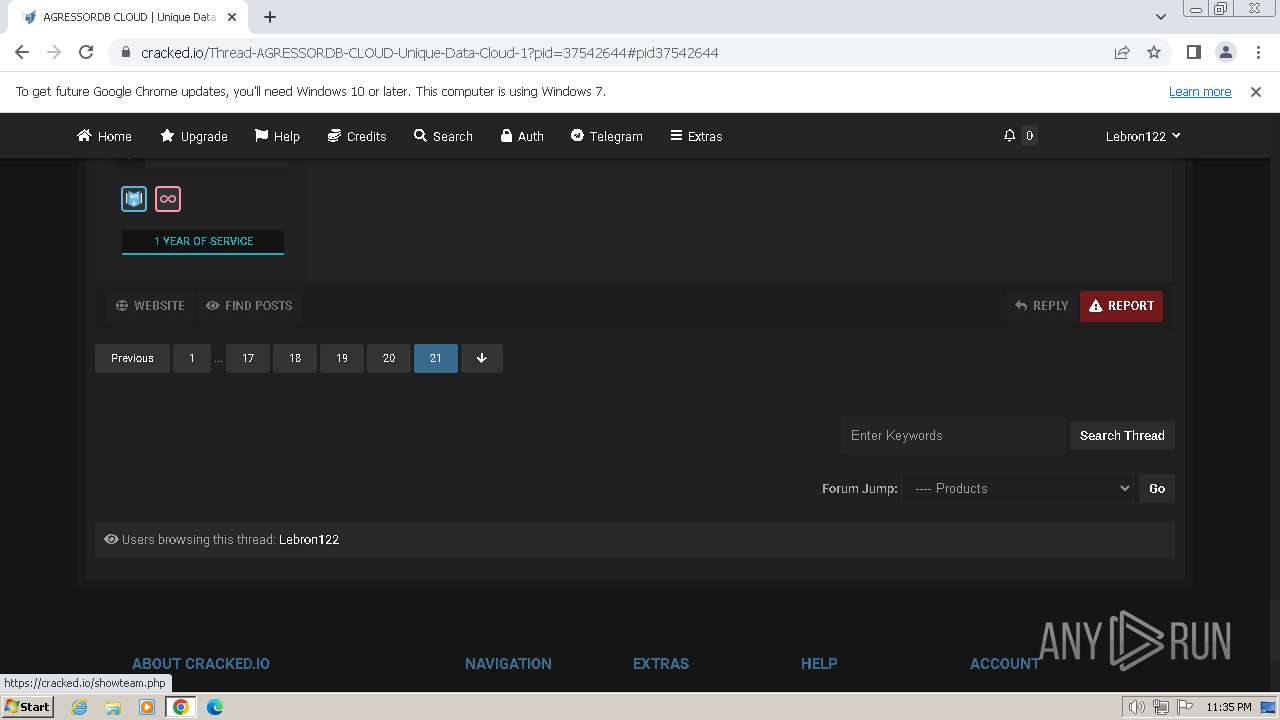Open the Telegram link
This screenshot has width=1280, height=720.
click(x=606, y=136)
